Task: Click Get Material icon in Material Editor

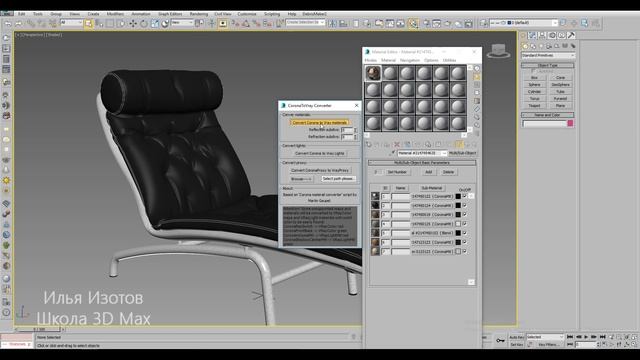Action: point(369,144)
